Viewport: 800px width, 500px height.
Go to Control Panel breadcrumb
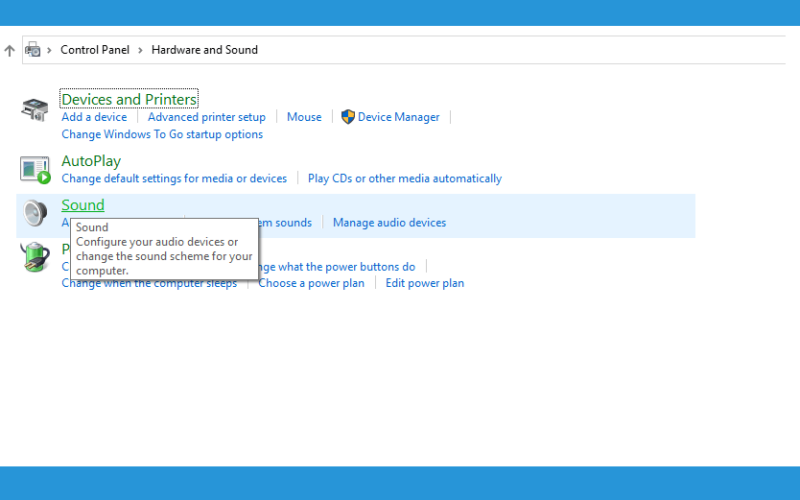click(x=95, y=49)
